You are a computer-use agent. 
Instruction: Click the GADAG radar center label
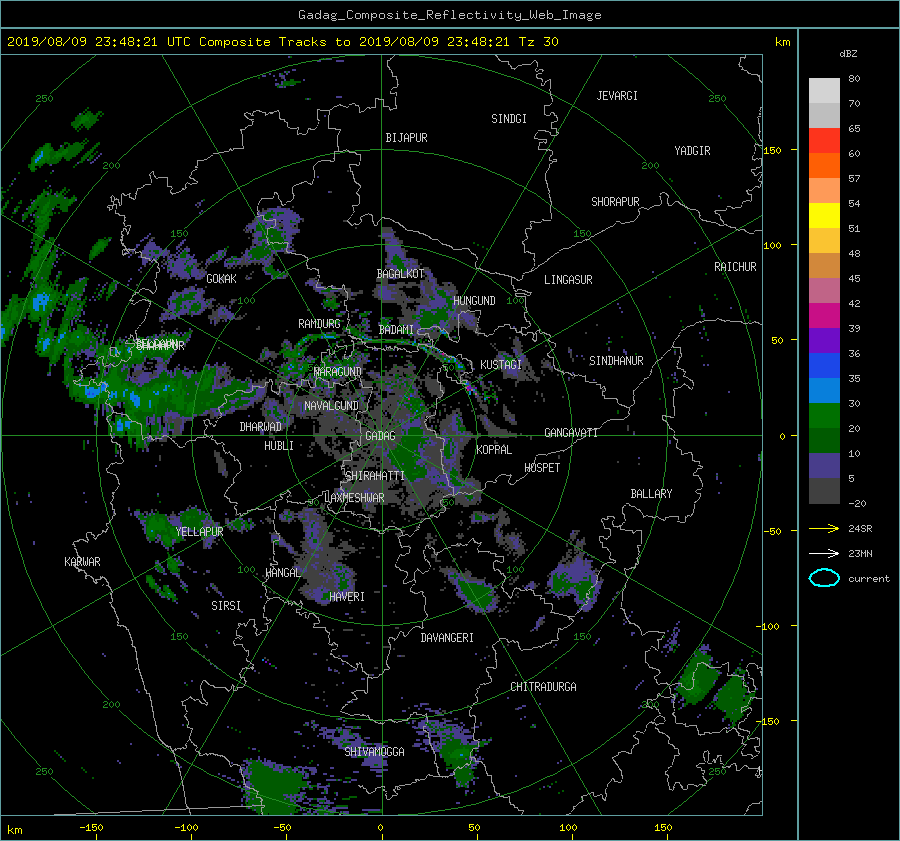(380, 436)
